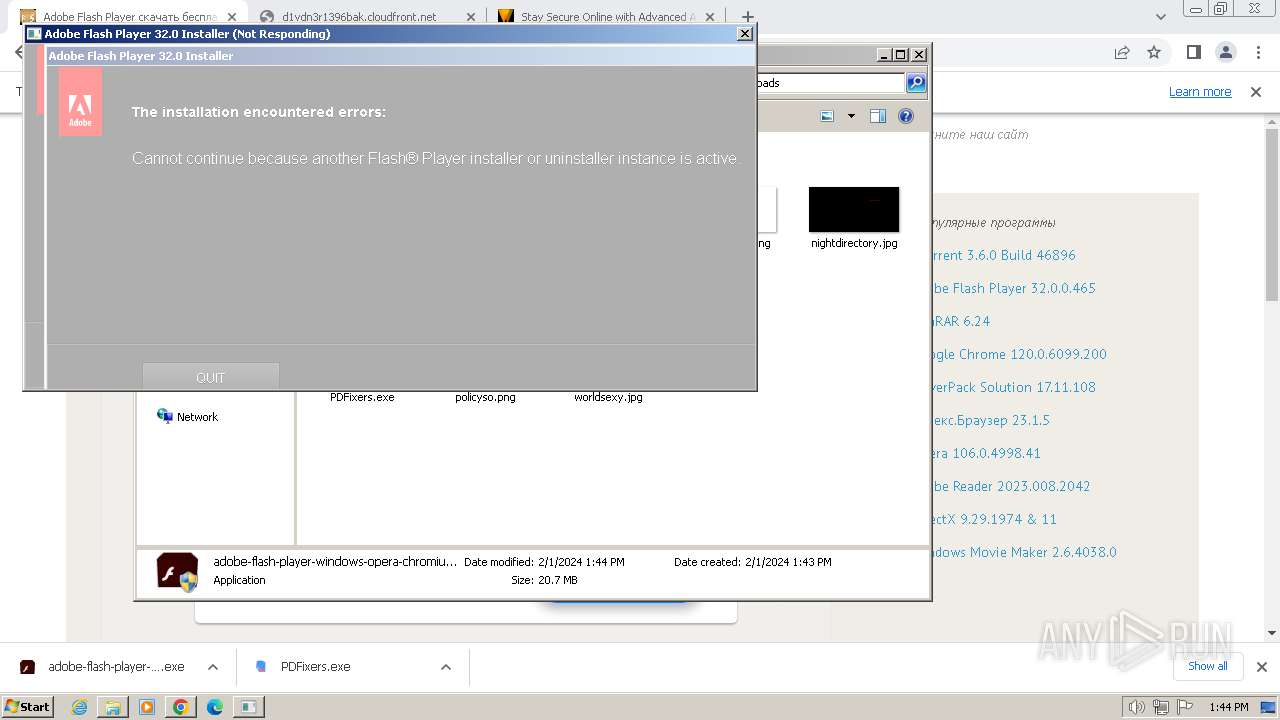Image resolution: width=1280 pixels, height=720 pixels.
Task: Dismiss the infobar with its X
Action: pos(1256,92)
